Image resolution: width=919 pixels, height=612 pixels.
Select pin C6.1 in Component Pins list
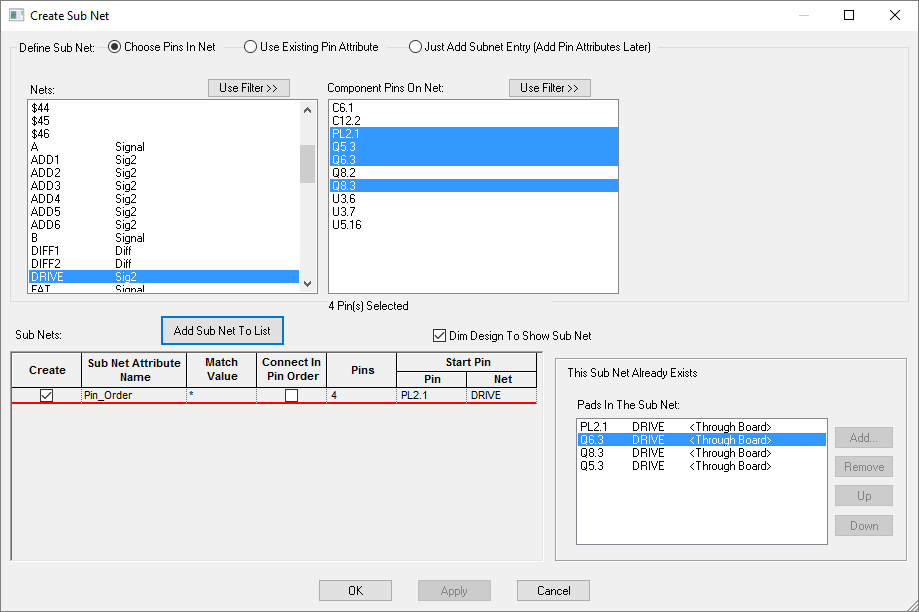[x=342, y=108]
